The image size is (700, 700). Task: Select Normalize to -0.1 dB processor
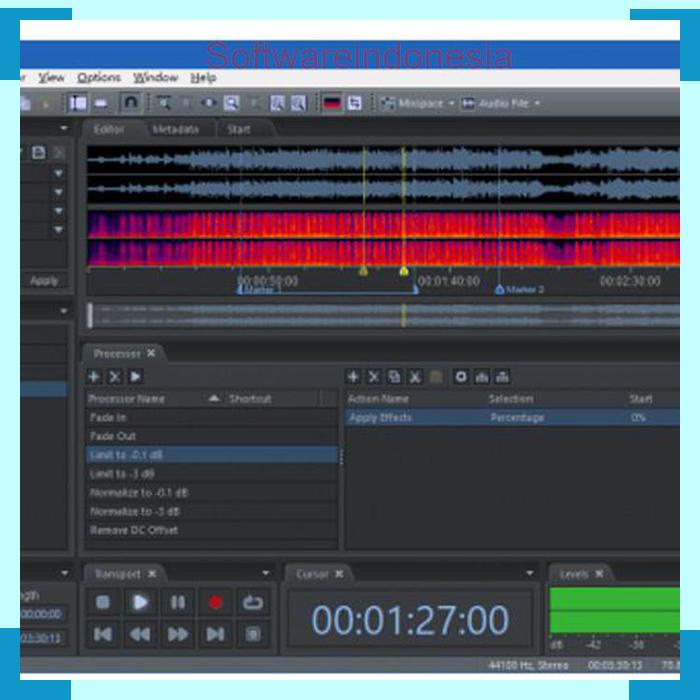(211, 492)
